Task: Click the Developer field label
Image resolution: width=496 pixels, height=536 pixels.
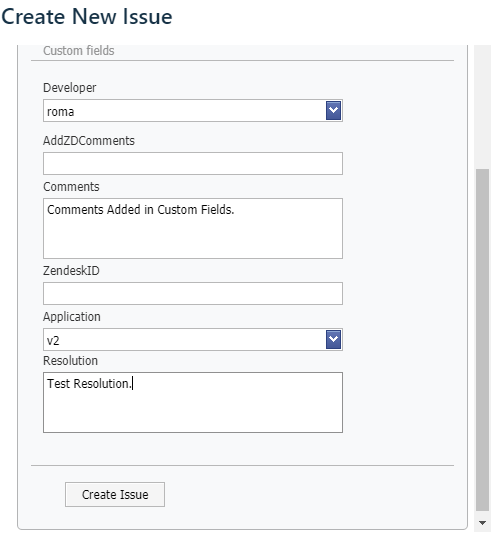Action: pyautogui.click(x=70, y=88)
